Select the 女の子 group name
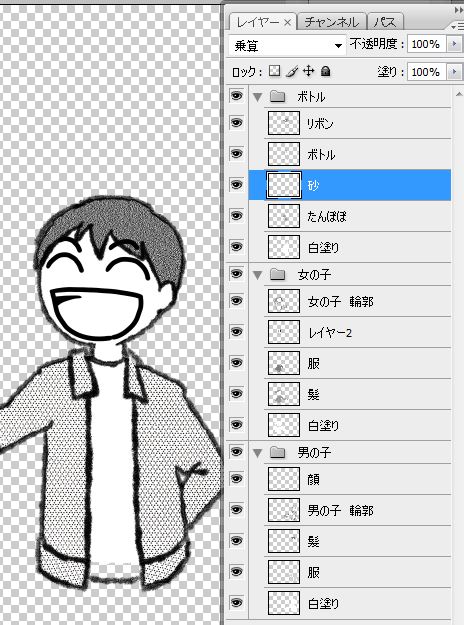464x625 pixels. [x=315, y=275]
